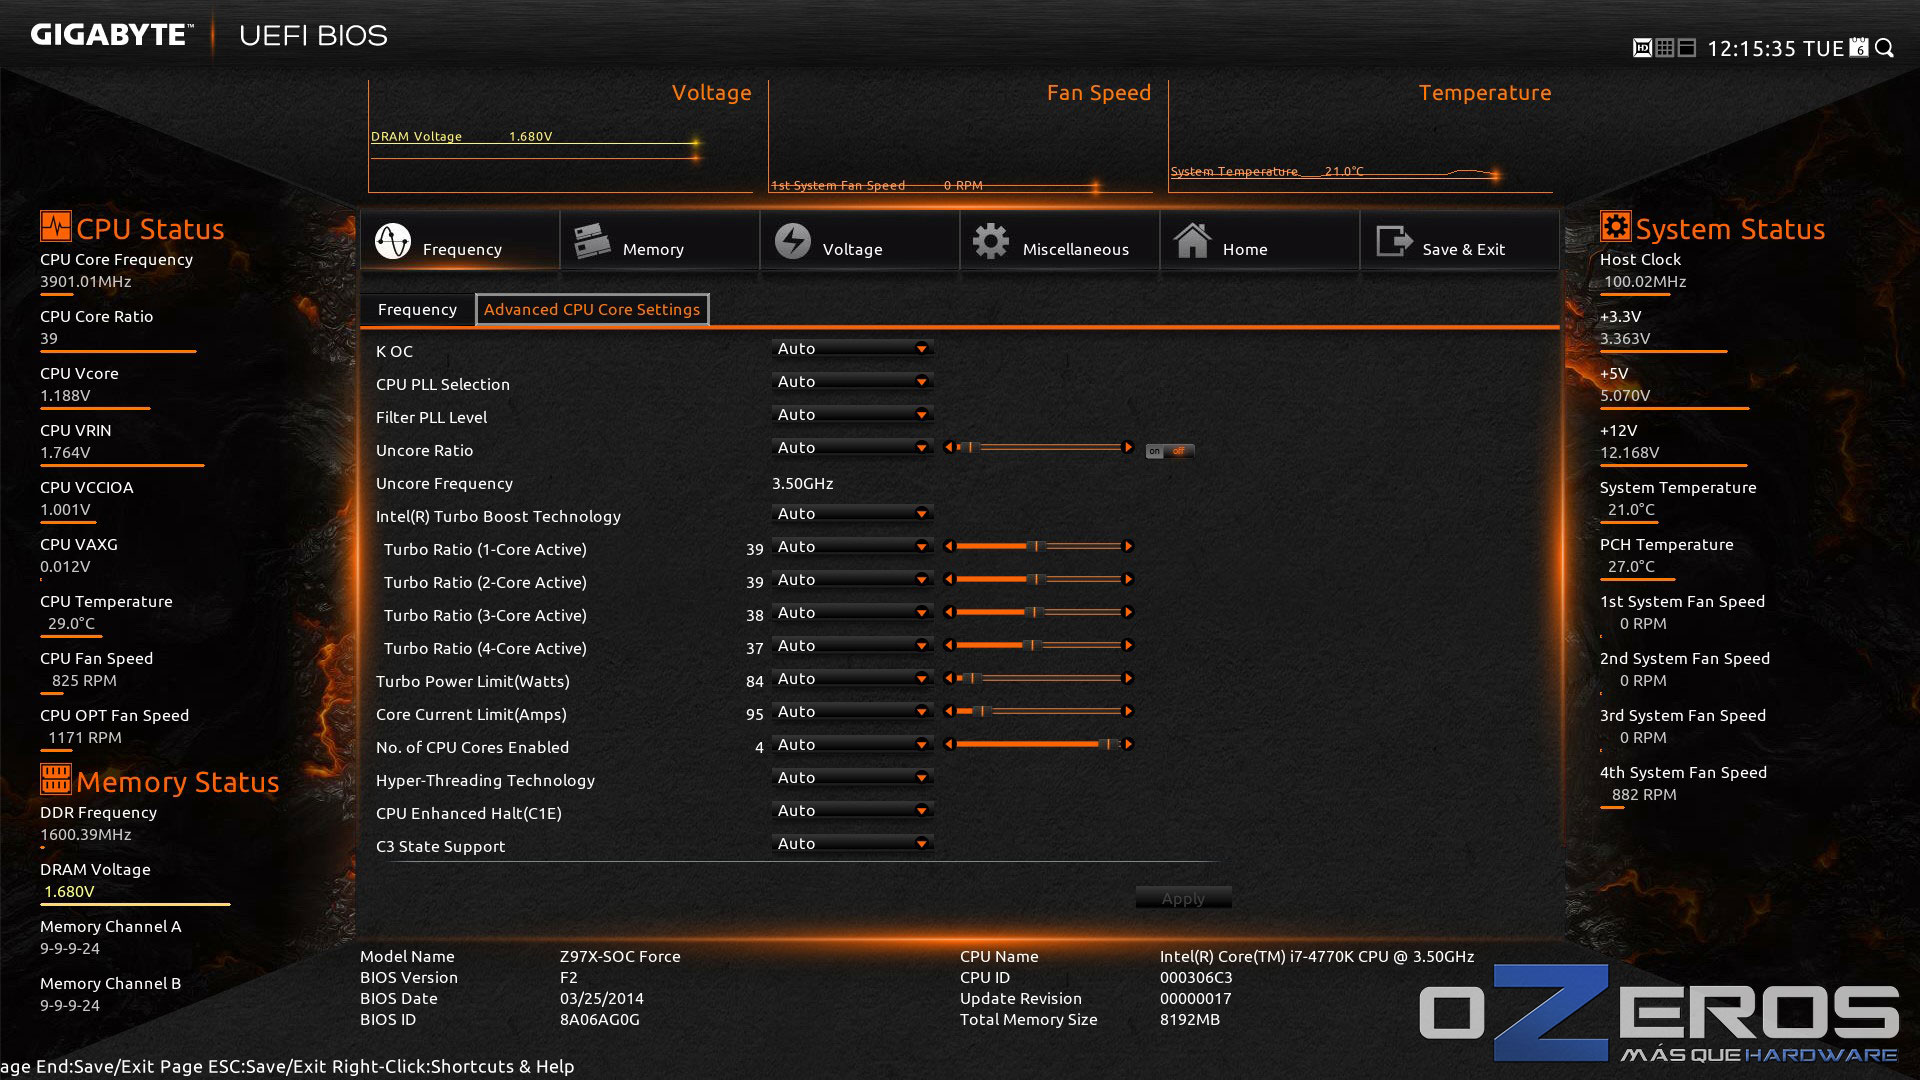Screen dimensions: 1920x1080
Task: Click the 3.50GHz Uncore Frequency value
Action: pos(802,483)
